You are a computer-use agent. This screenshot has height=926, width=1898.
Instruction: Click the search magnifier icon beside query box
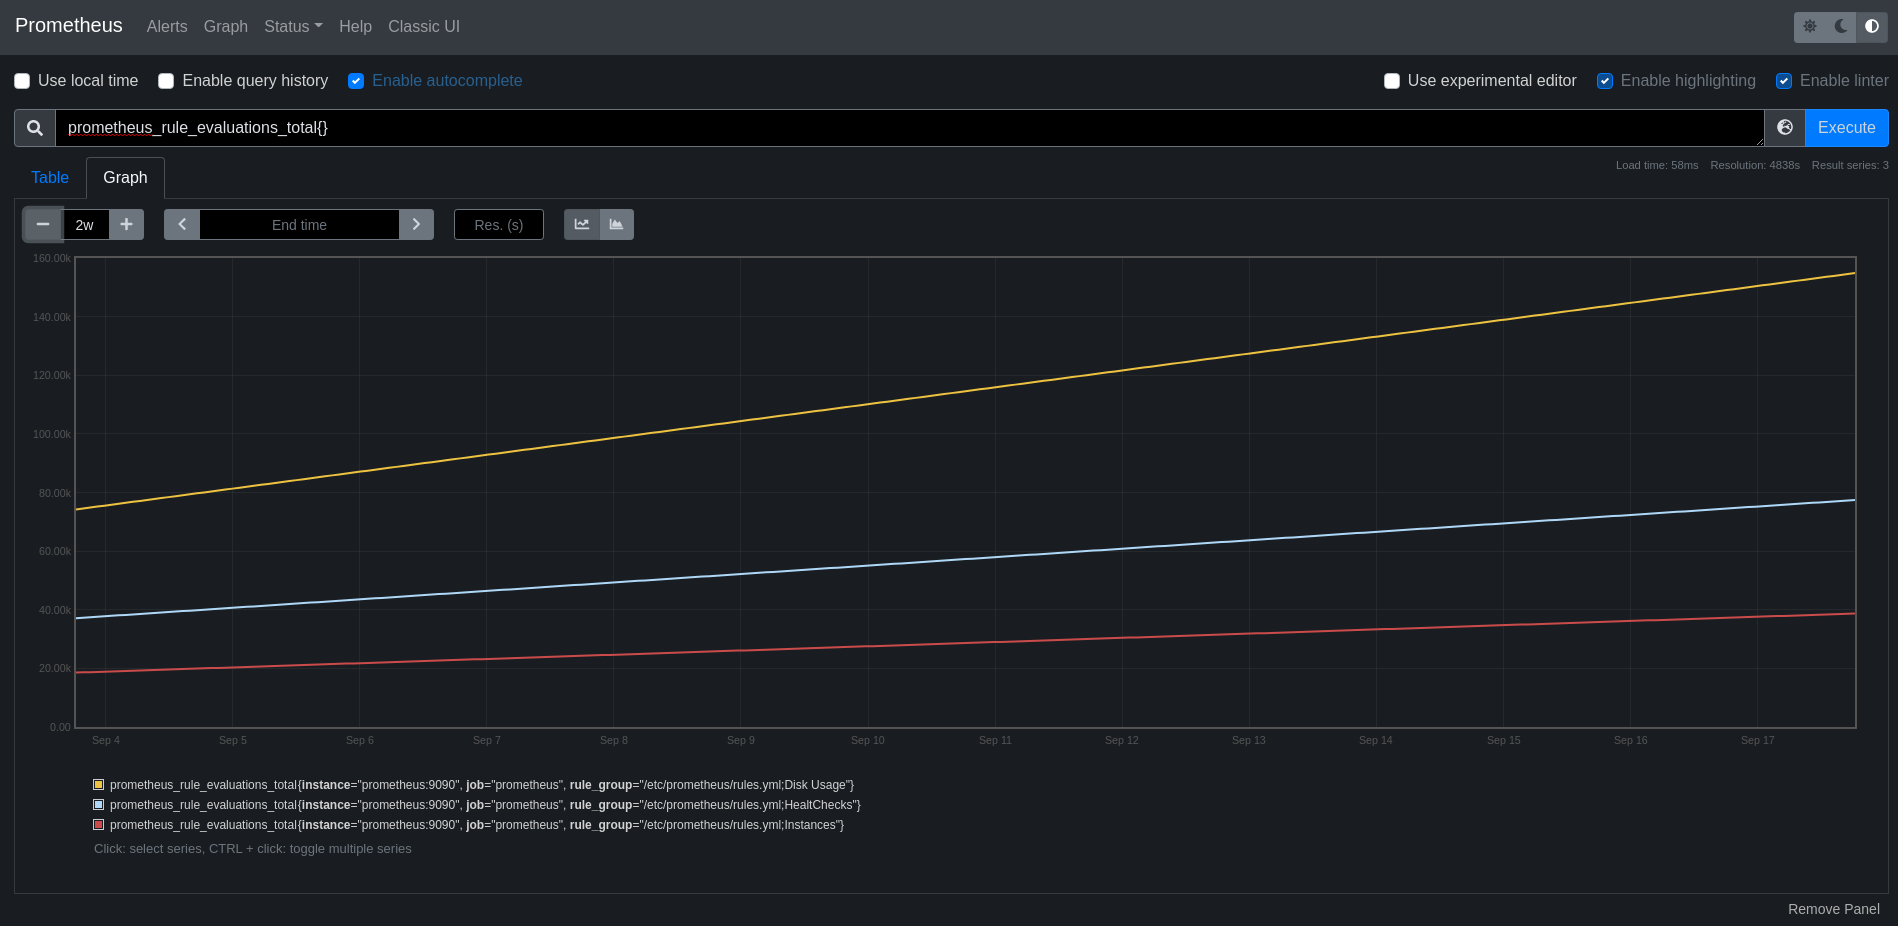(x=35, y=128)
